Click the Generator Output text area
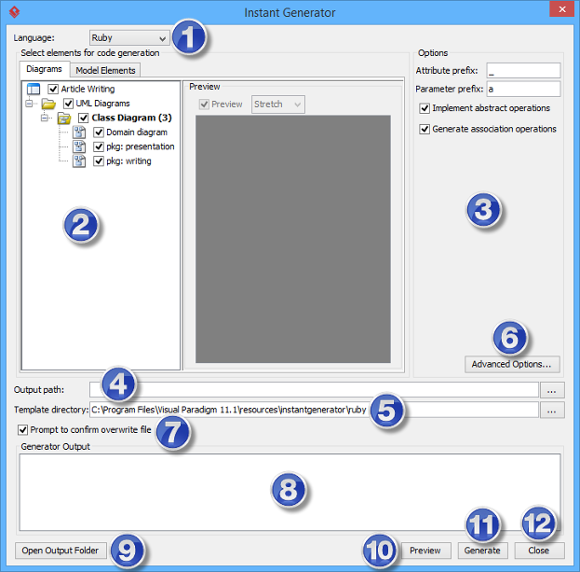Screen dimensions: 580x572 pyautogui.click(x=290, y=492)
